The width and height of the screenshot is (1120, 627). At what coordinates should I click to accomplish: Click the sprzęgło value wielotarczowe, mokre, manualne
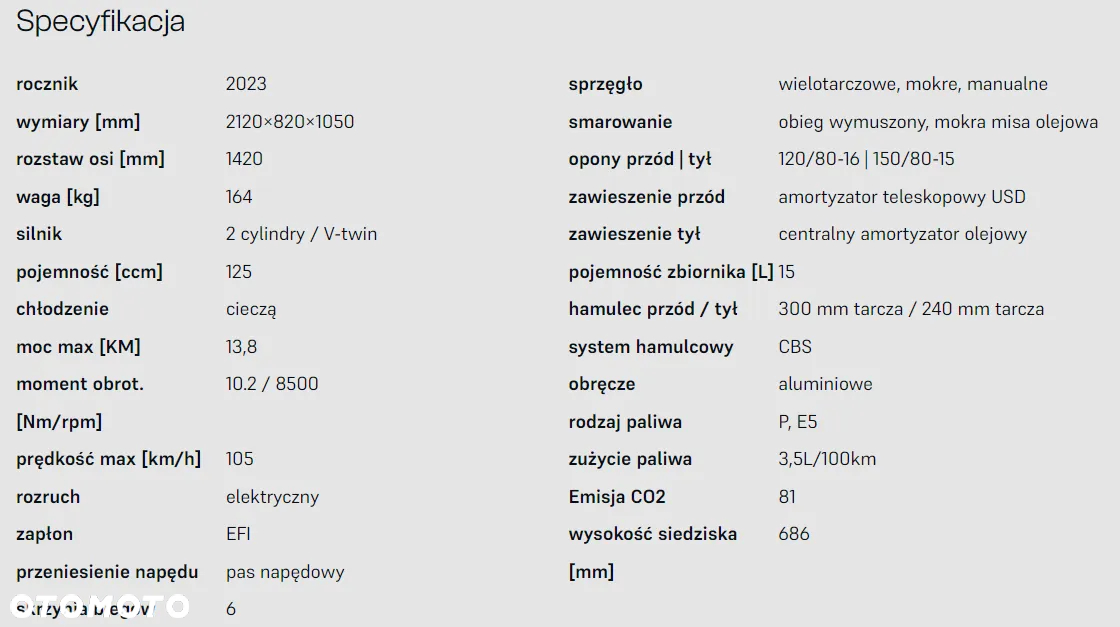pos(913,84)
